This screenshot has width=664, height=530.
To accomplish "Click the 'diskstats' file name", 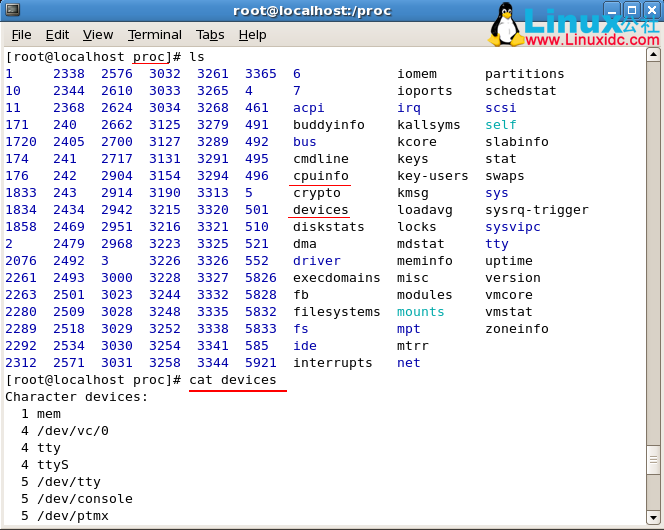I will click(329, 227).
